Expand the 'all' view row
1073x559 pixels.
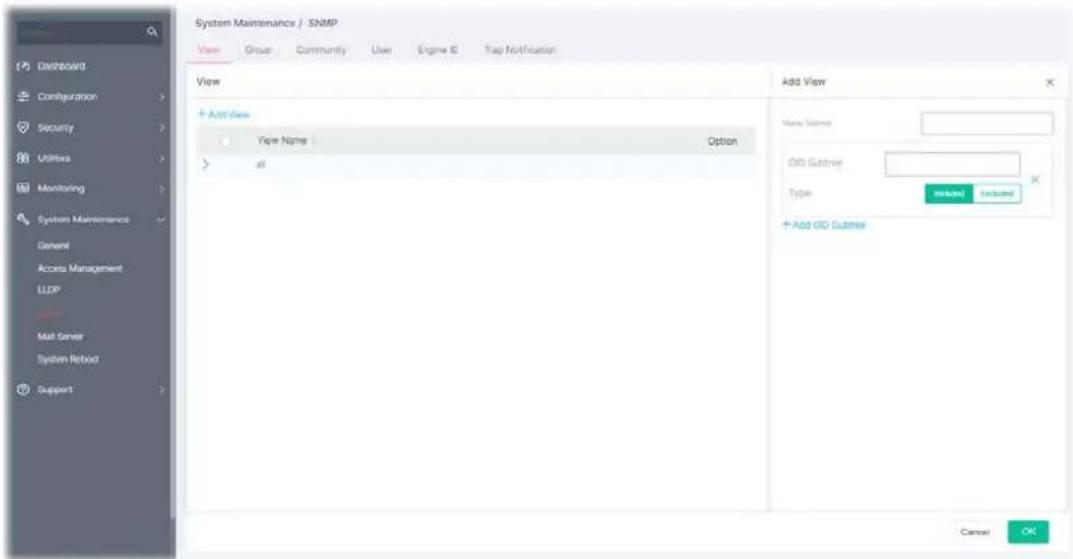click(x=205, y=164)
